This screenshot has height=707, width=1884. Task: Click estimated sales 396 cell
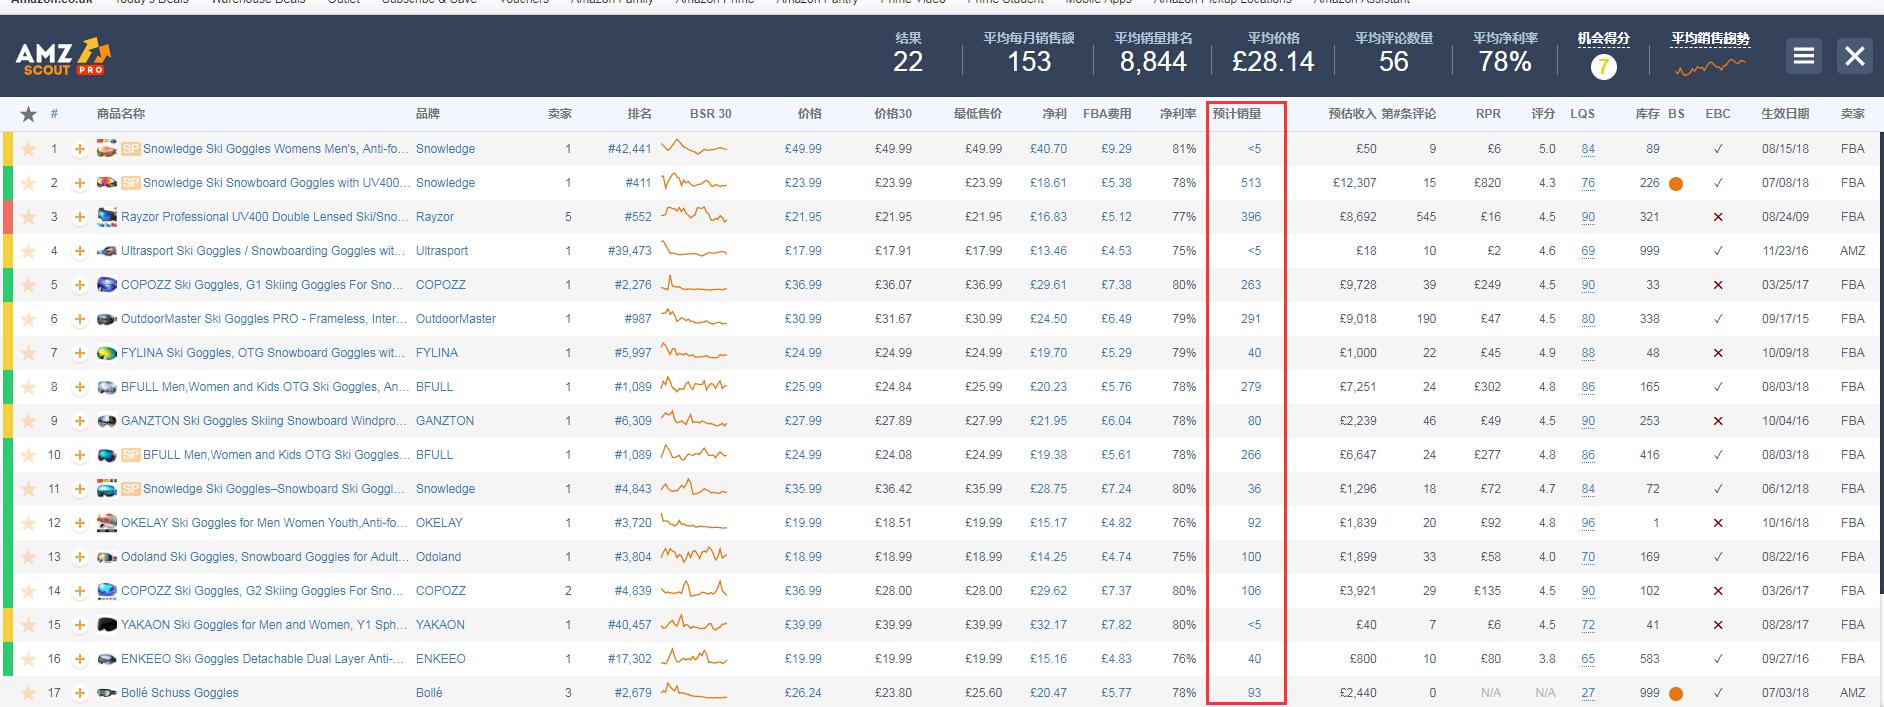[x=1251, y=217]
